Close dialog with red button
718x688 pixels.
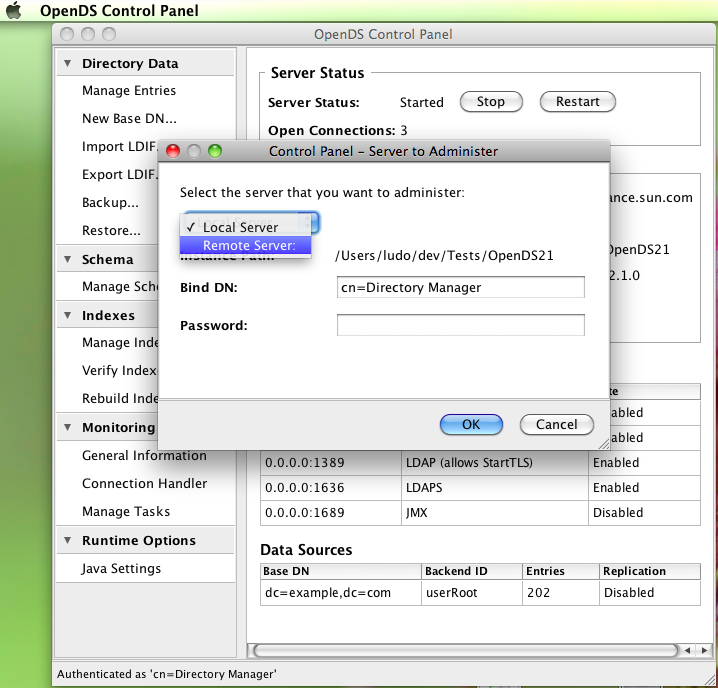(172, 152)
